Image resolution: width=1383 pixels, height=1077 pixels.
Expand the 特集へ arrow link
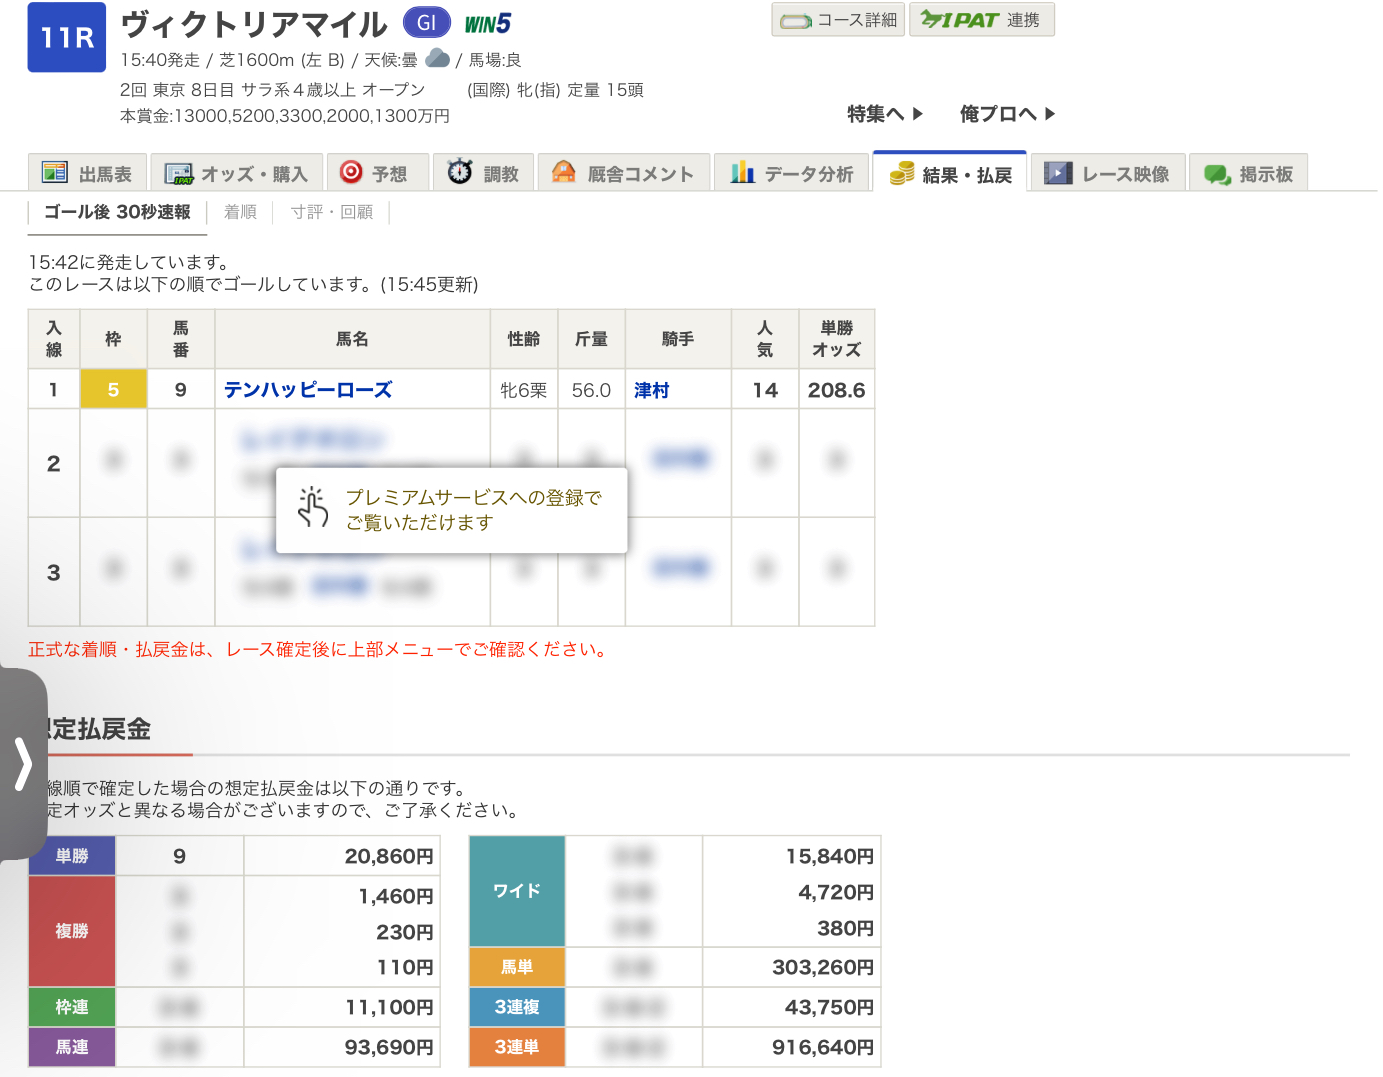[885, 114]
